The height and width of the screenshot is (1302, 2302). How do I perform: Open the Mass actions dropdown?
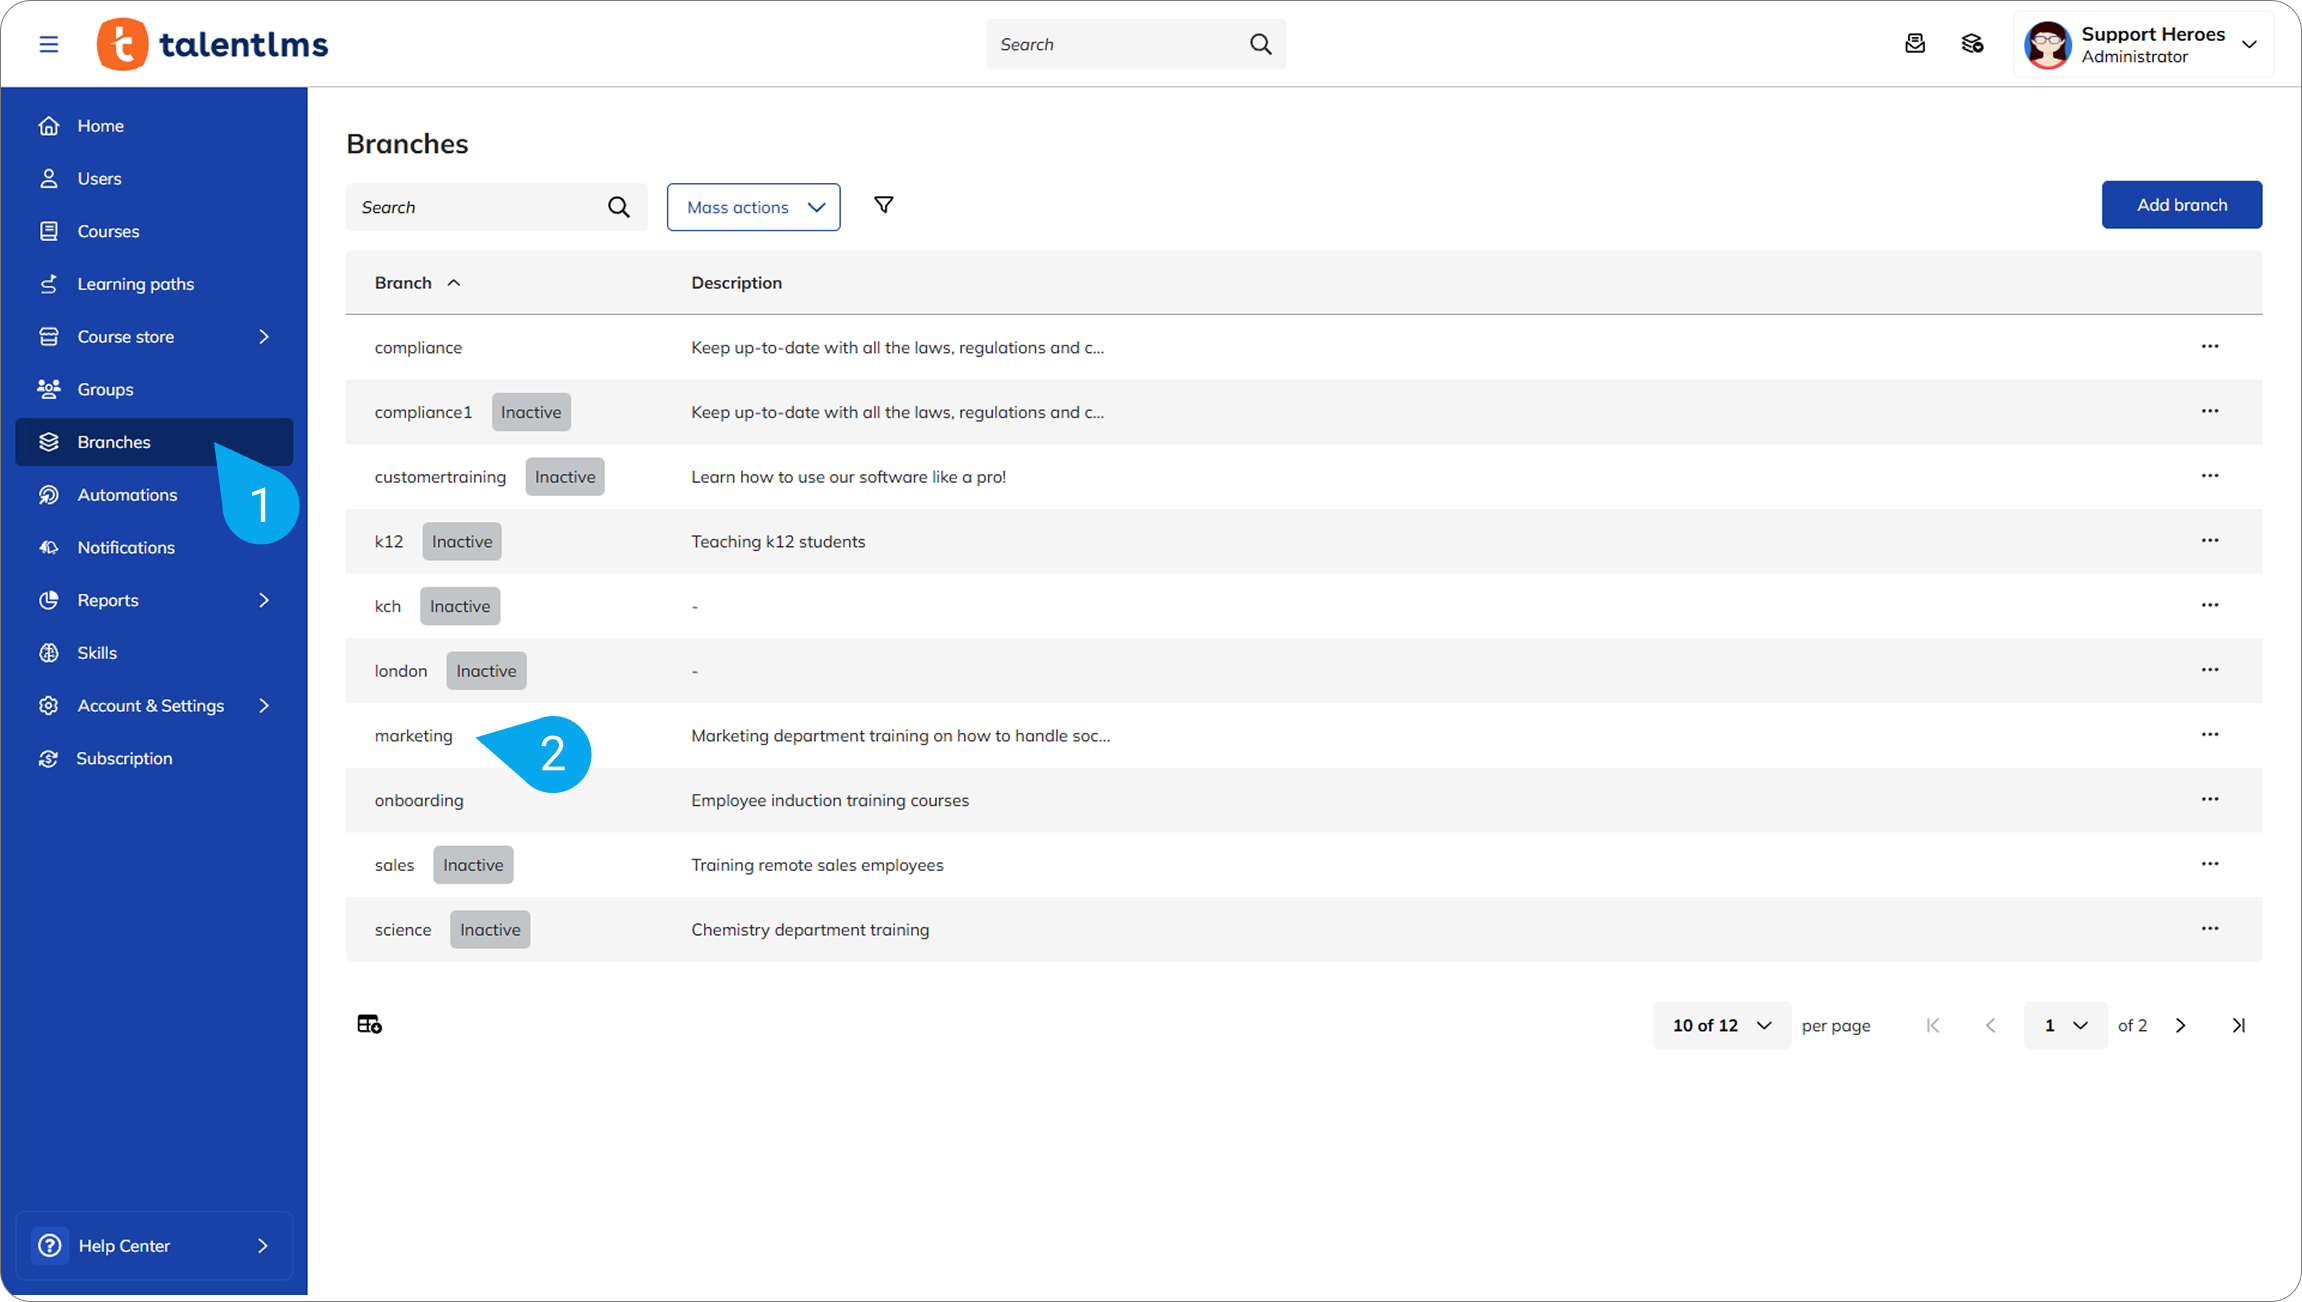753,207
